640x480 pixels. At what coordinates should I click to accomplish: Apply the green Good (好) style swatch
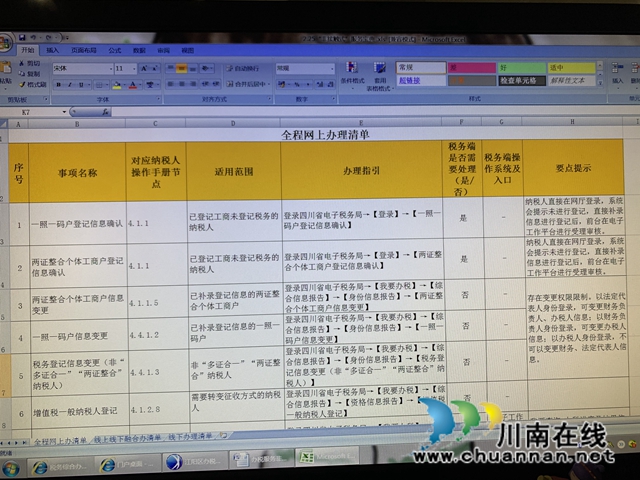coord(522,67)
